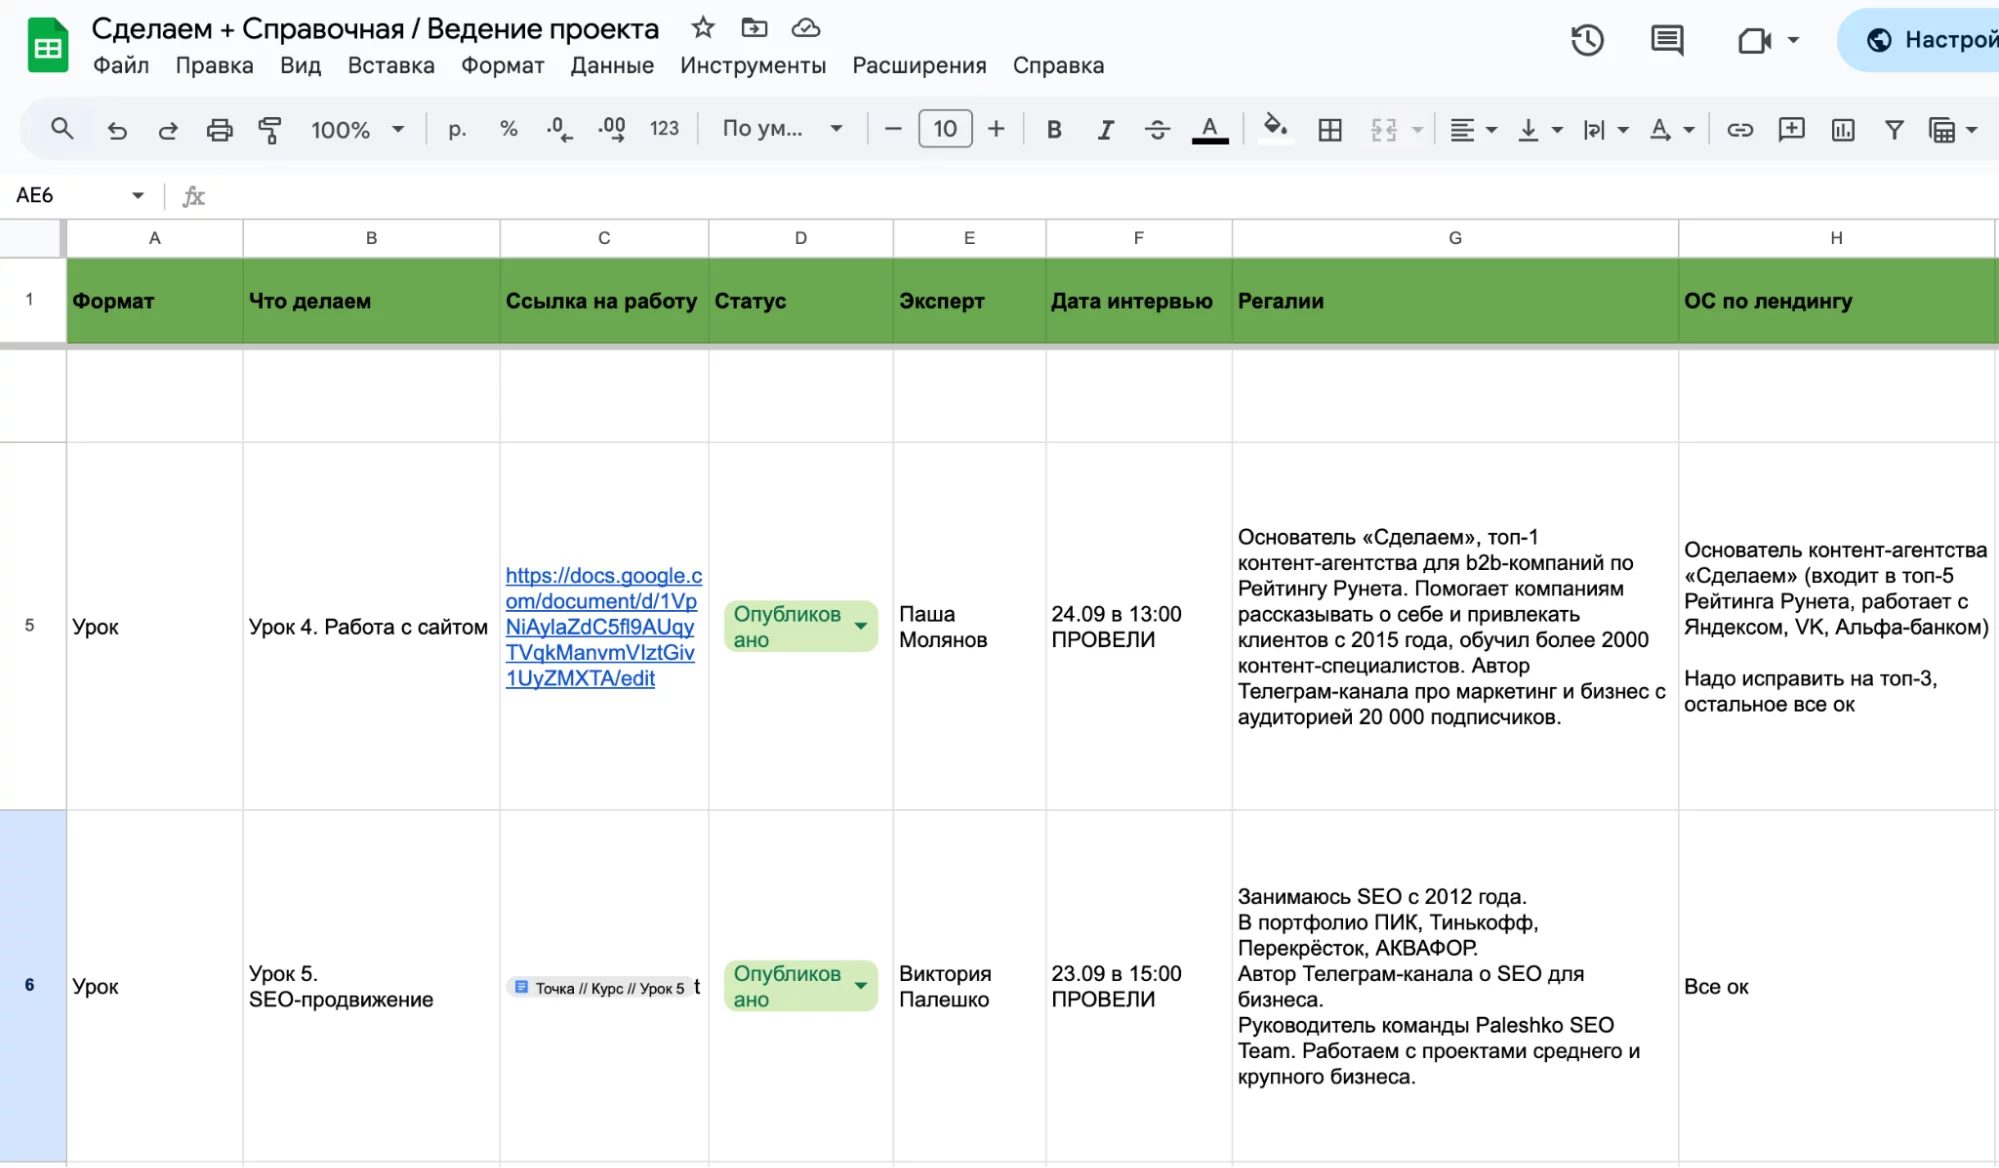This screenshot has width=1999, height=1168.
Task: Open status dropdown for Урок 4 row
Action: pos(860,627)
